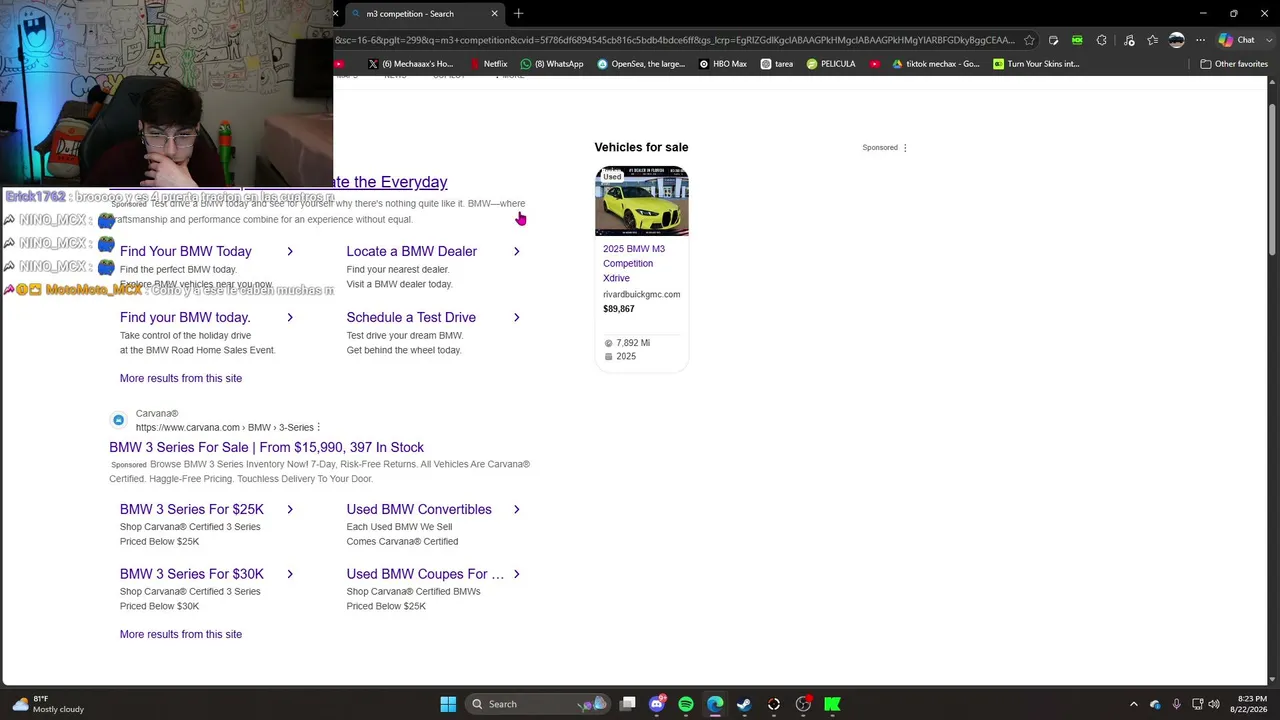This screenshot has height=720, width=1280.
Task: Switch to Microsoft Edge on the taskbar
Action: 715,704
